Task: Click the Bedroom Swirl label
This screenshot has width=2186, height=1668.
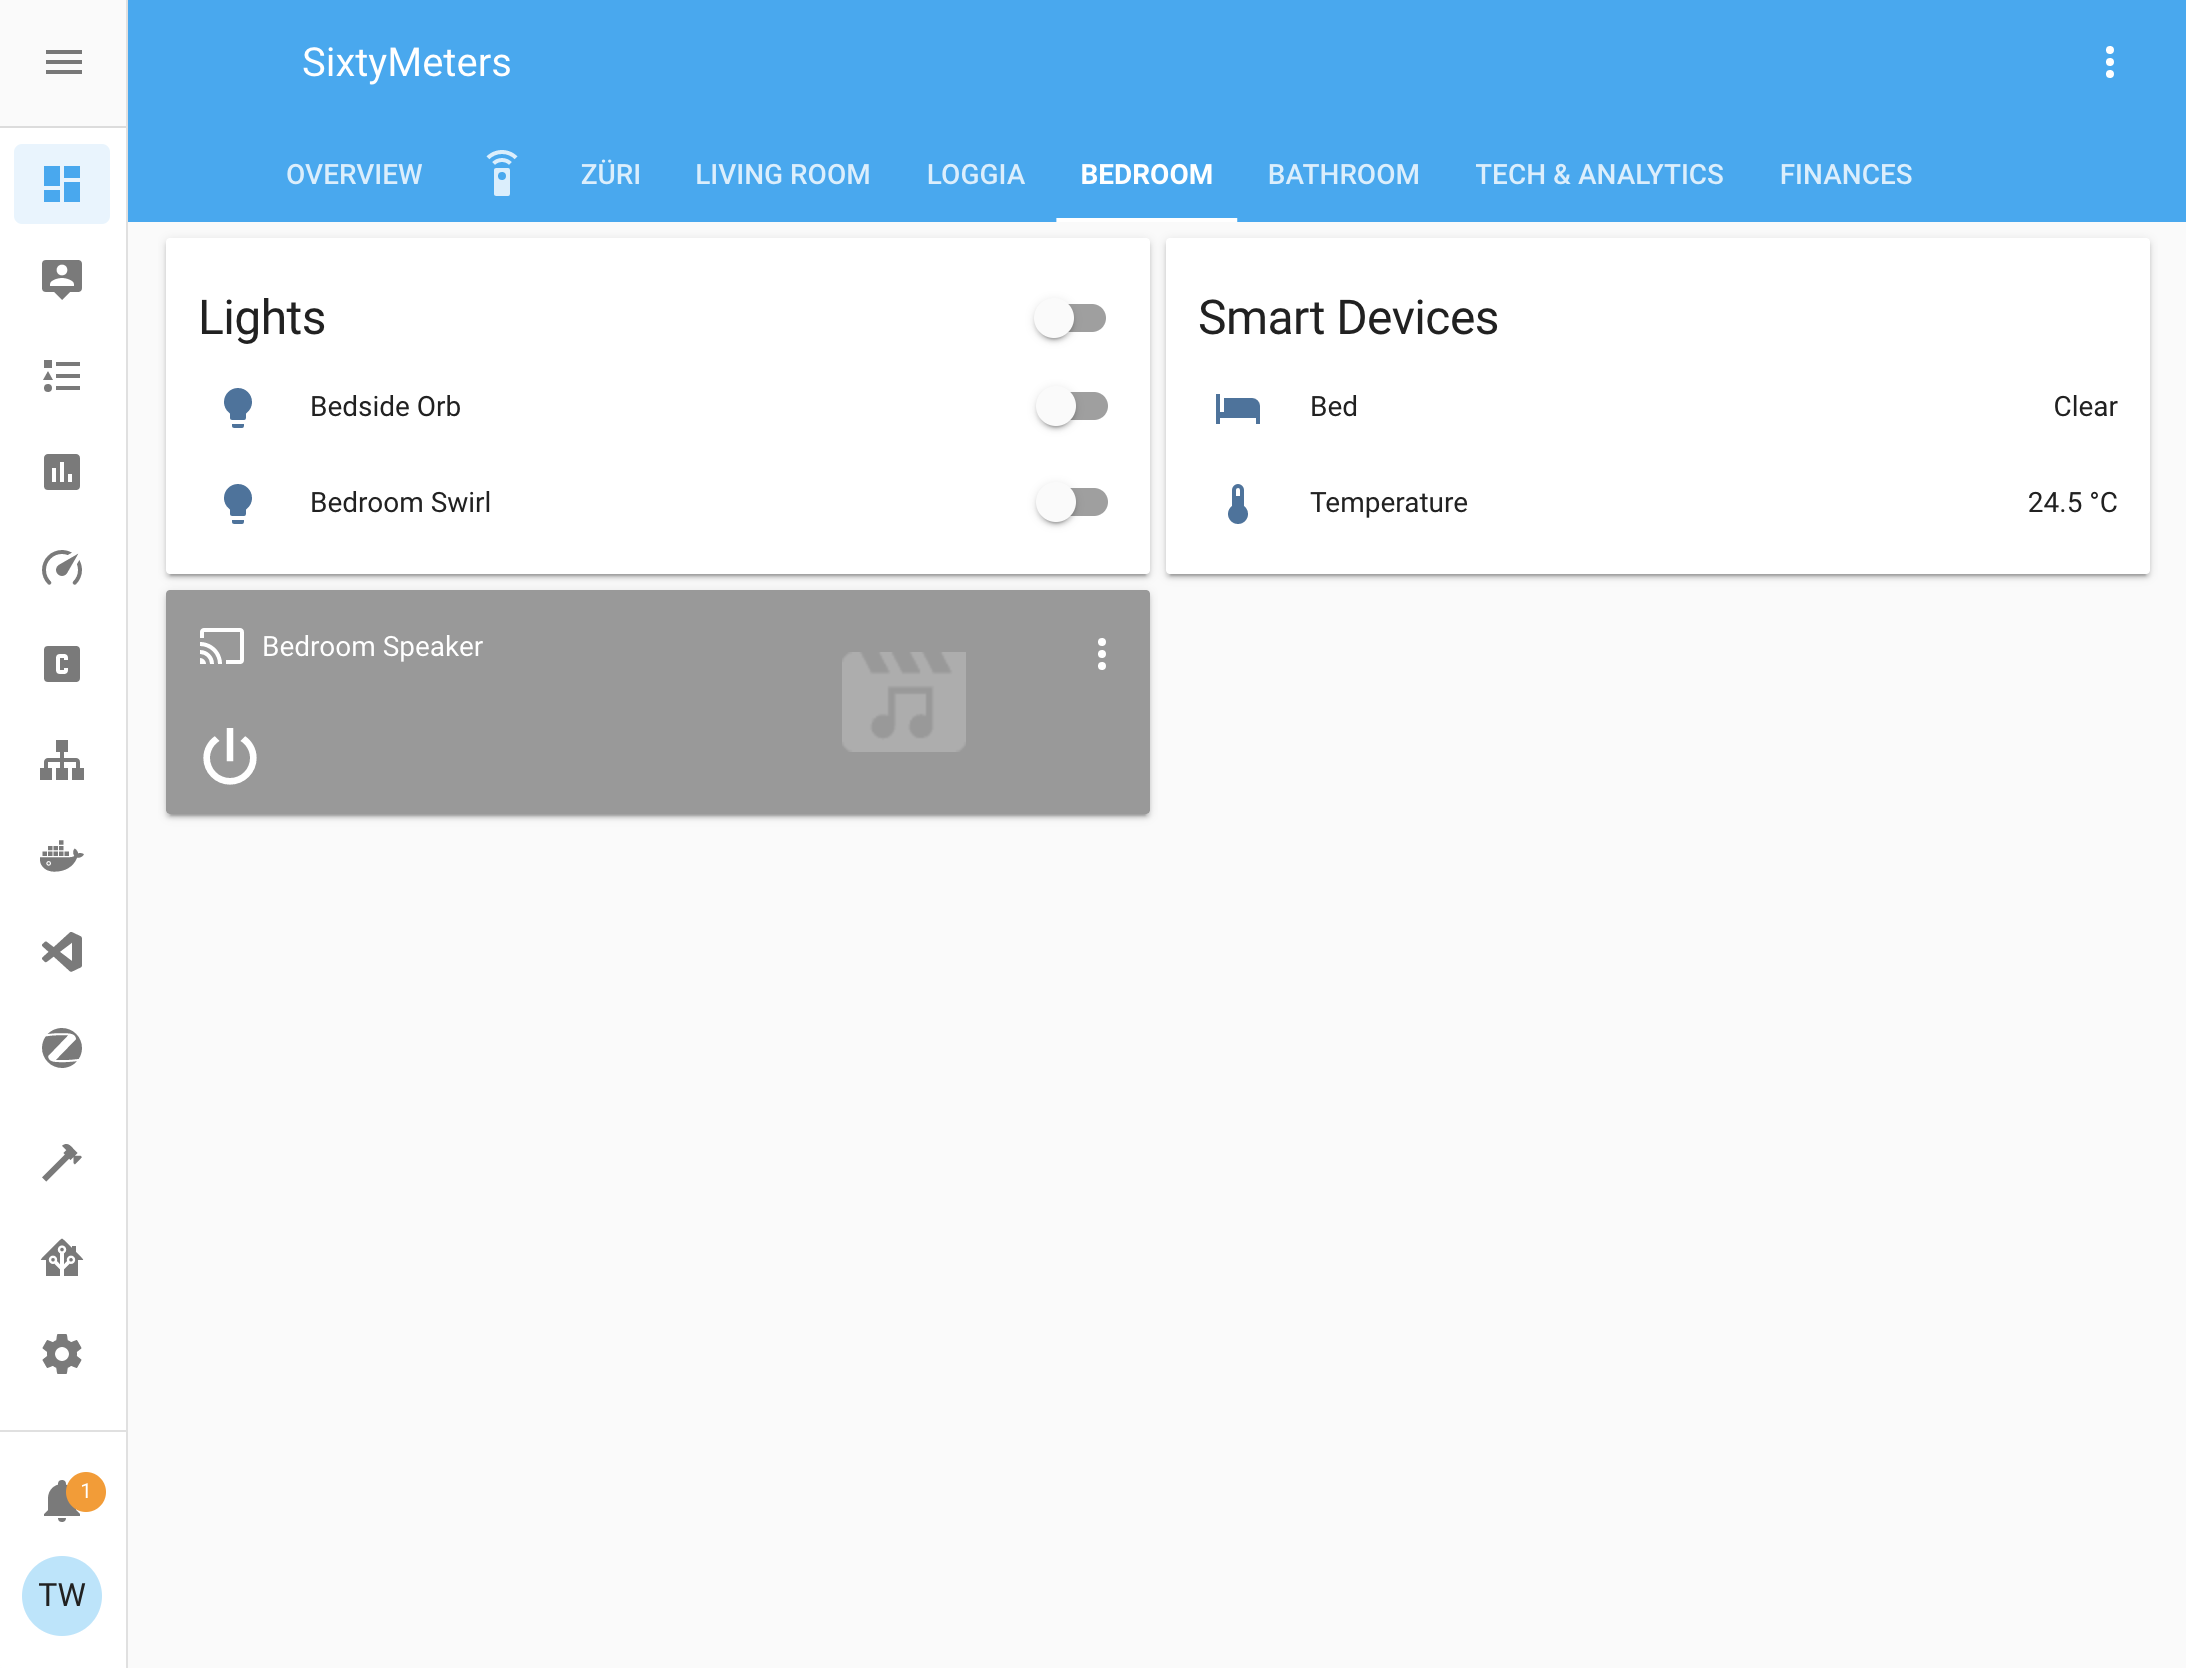Action: pos(400,502)
